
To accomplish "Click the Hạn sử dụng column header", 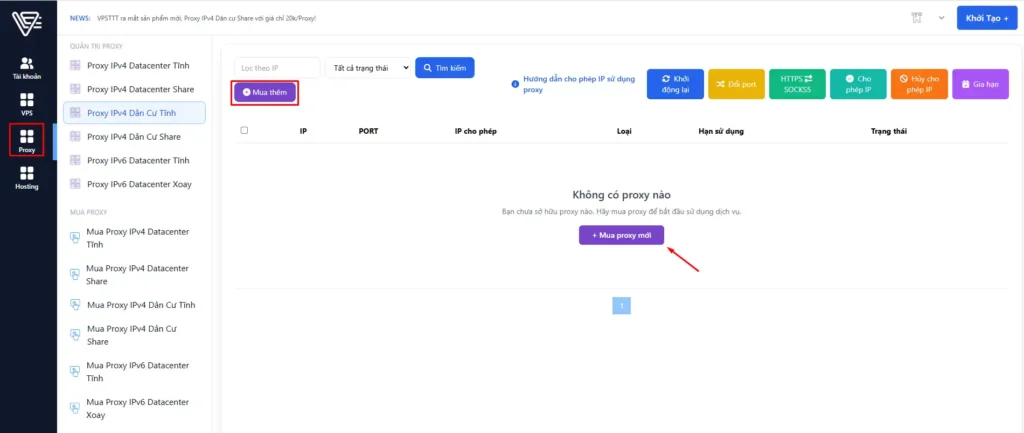I will tap(721, 131).
